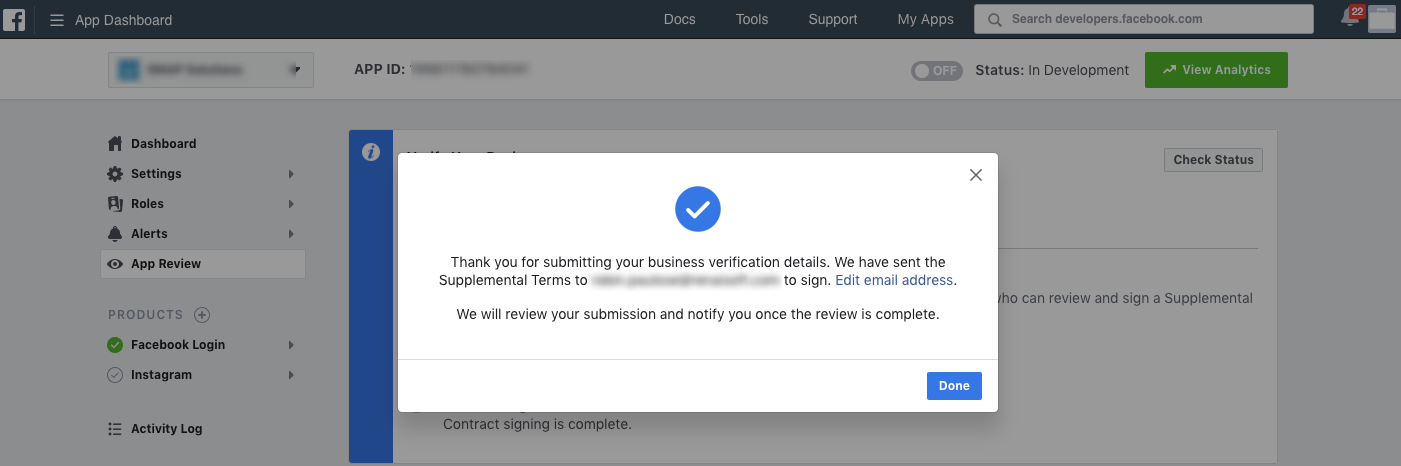Expand the Settings submenu arrow
This screenshot has width=1401, height=466.
click(x=291, y=174)
